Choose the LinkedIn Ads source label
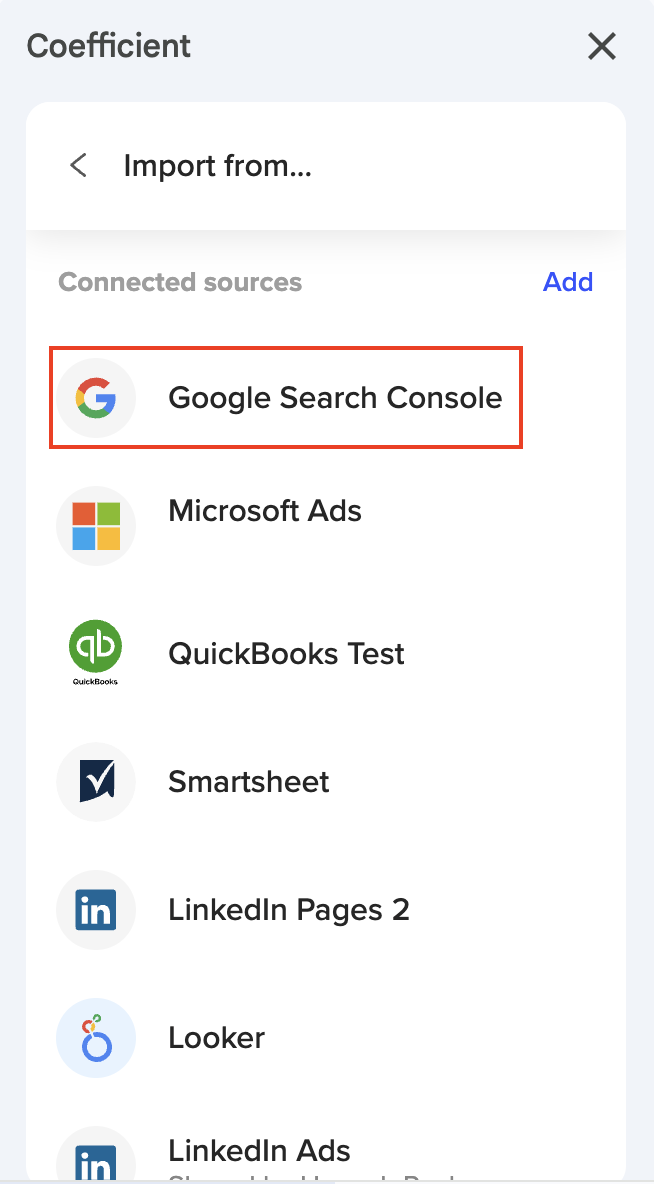Image resolution: width=654 pixels, height=1184 pixels. pos(259,1150)
